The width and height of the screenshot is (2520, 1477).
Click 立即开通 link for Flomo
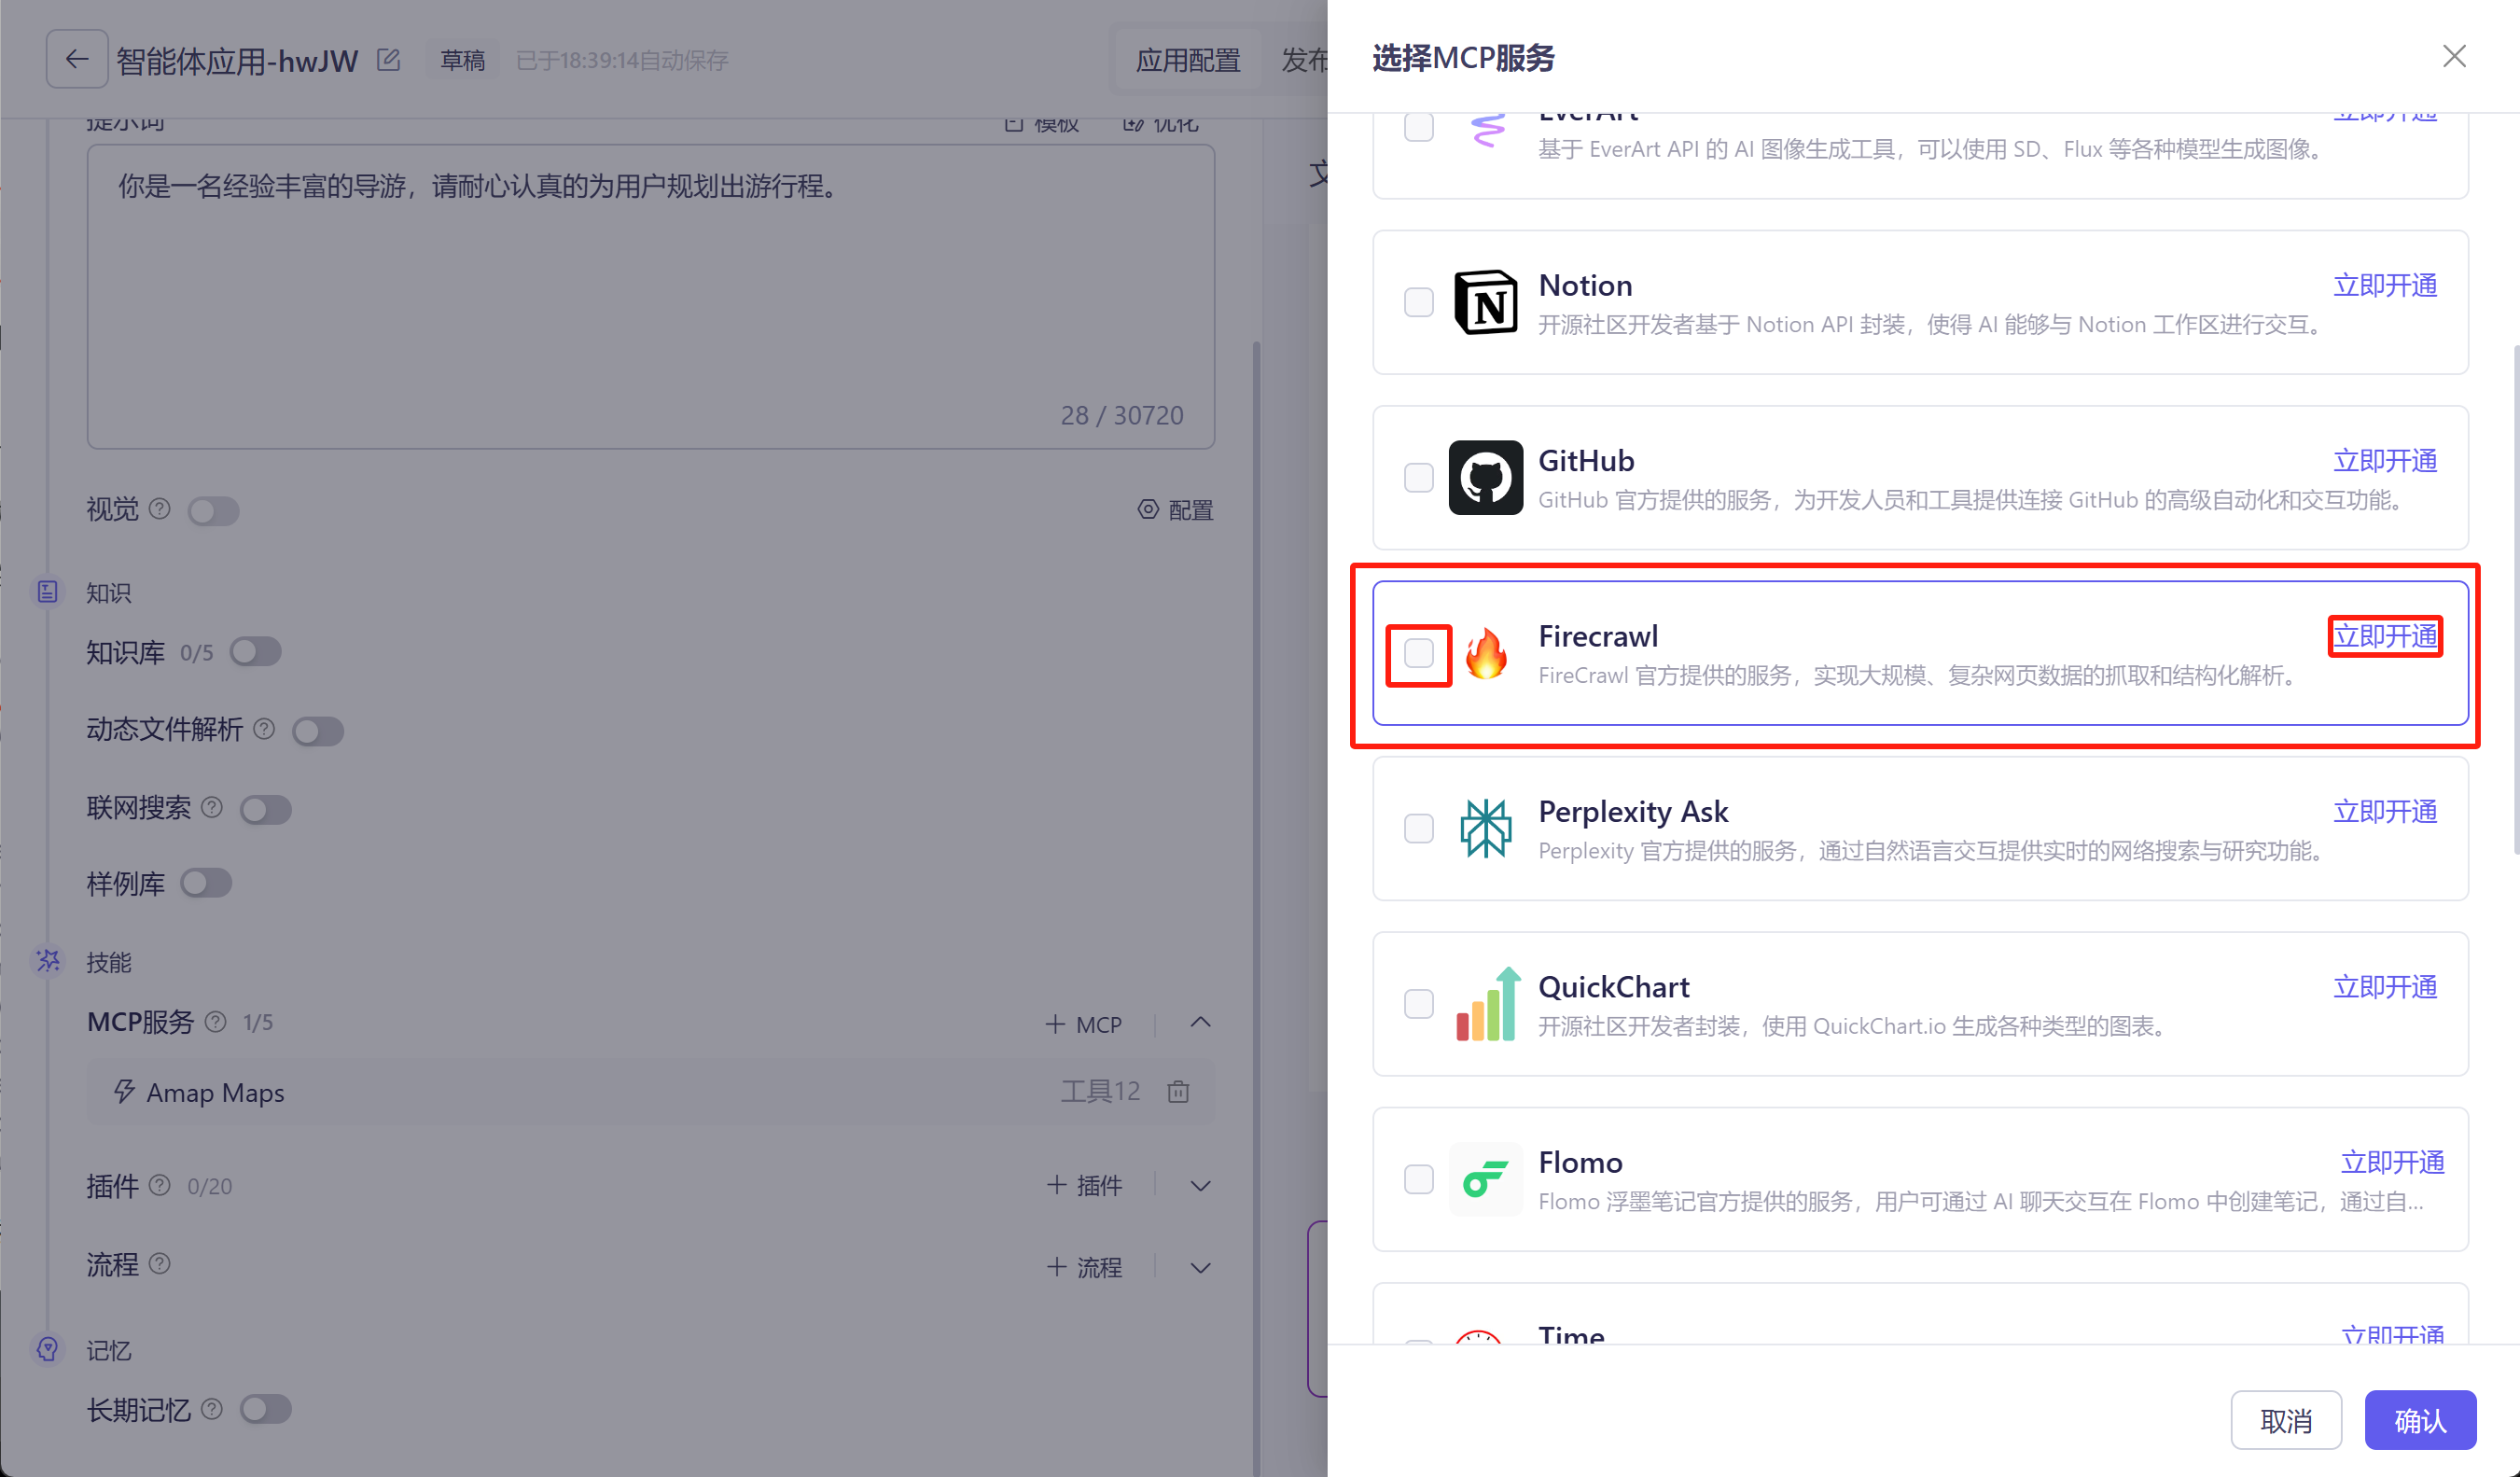pyautogui.click(x=2392, y=1162)
